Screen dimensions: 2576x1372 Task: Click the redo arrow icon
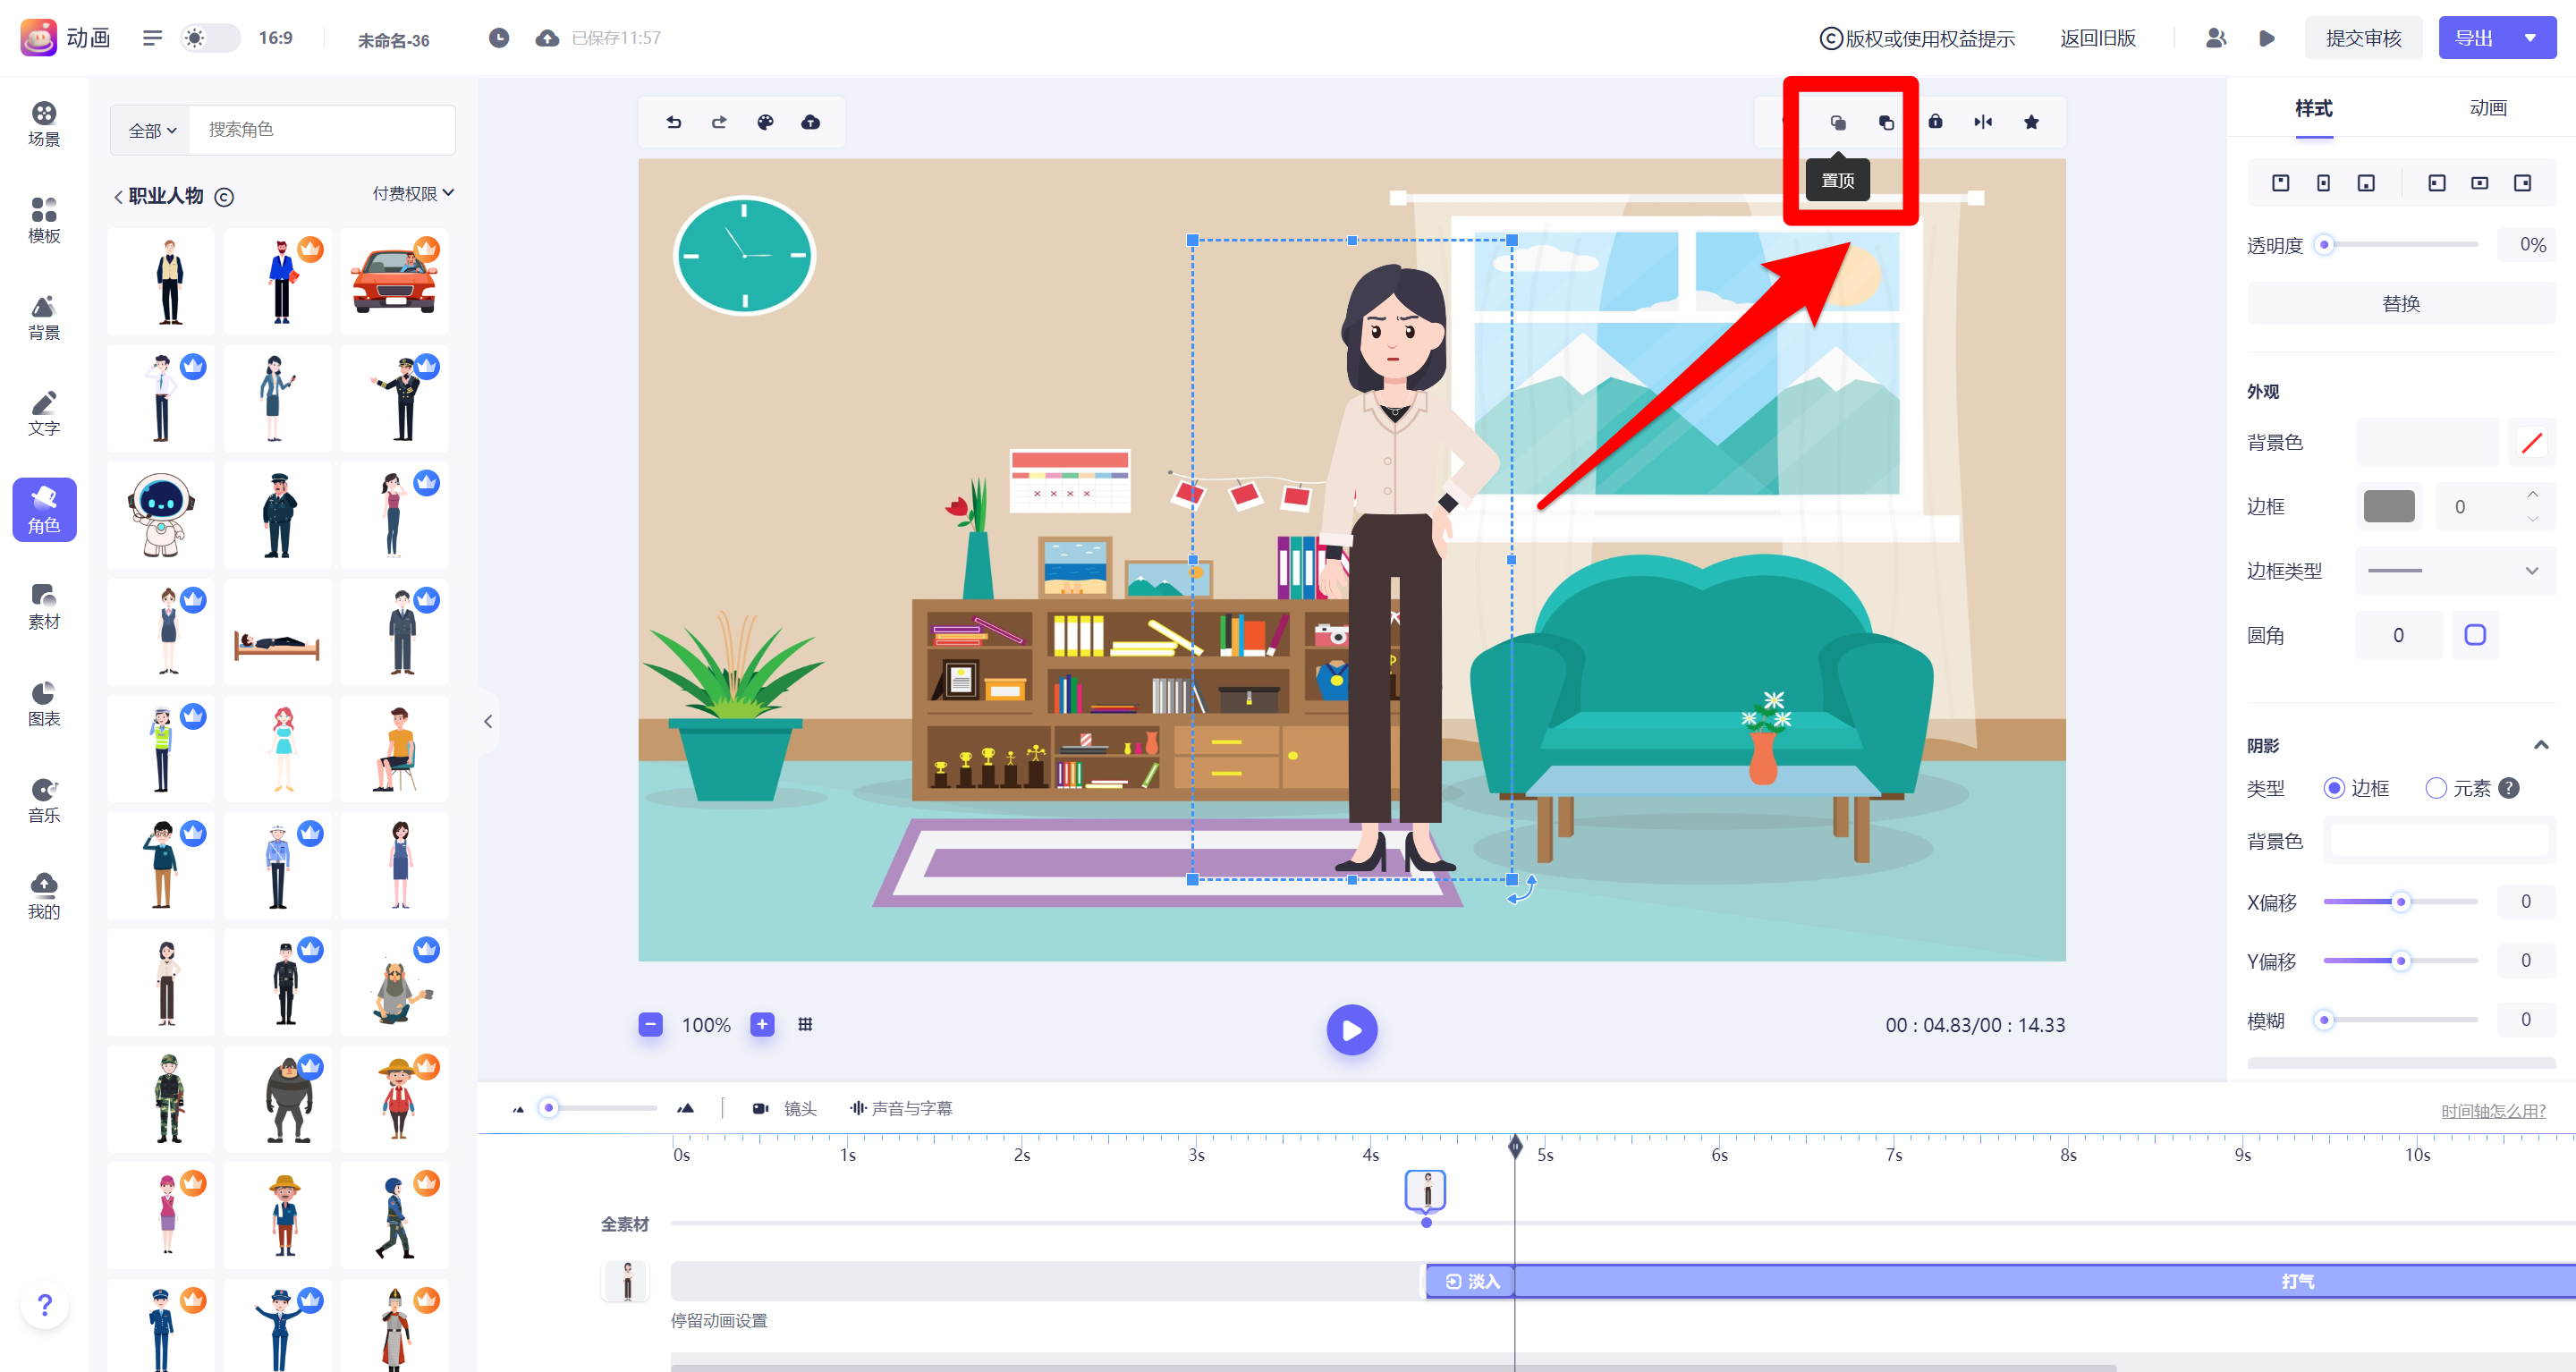click(x=719, y=122)
